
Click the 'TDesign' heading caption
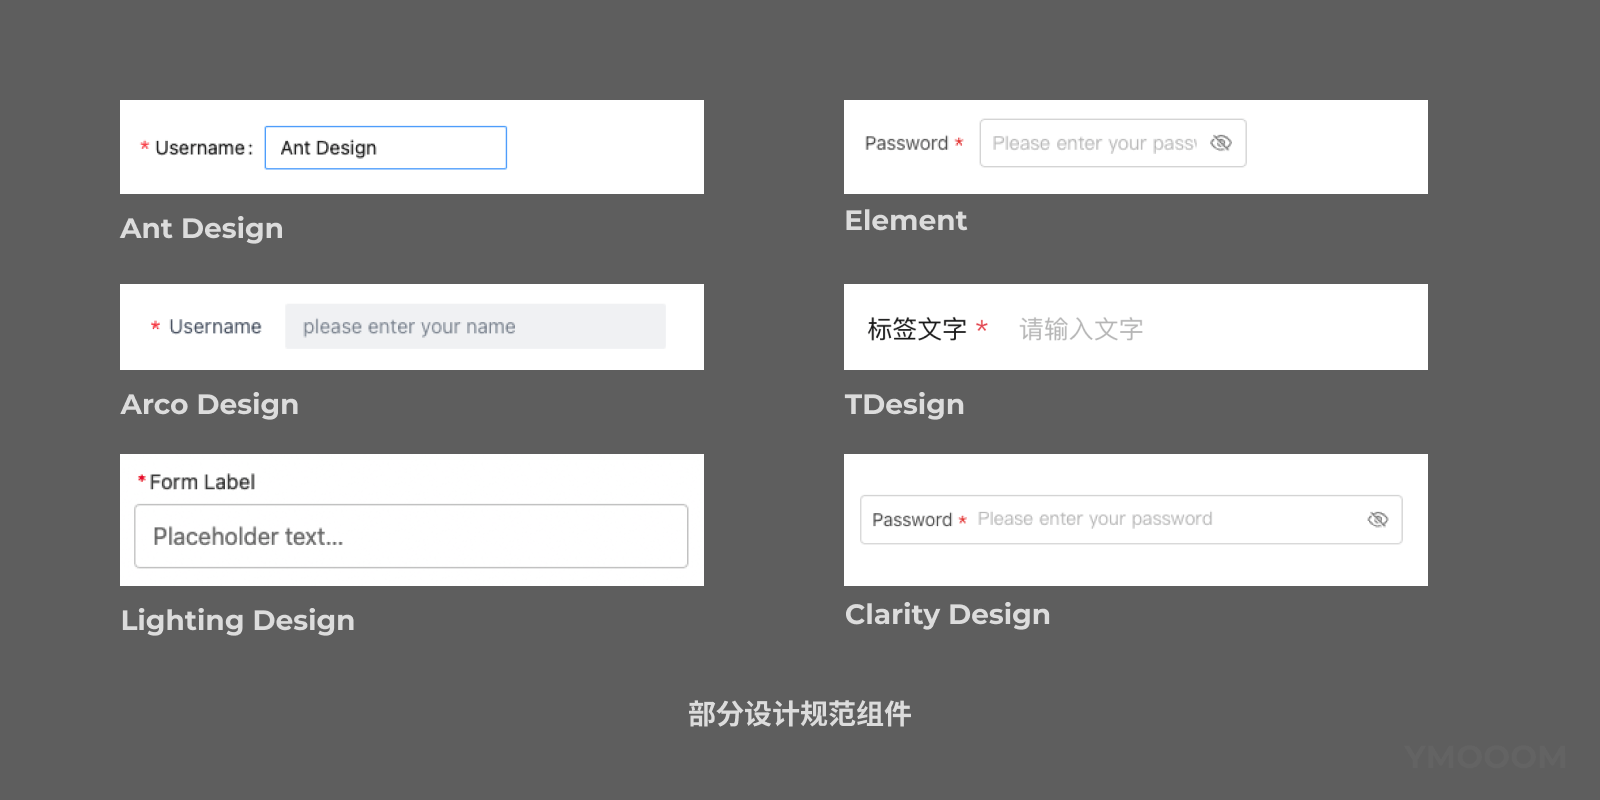click(905, 404)
